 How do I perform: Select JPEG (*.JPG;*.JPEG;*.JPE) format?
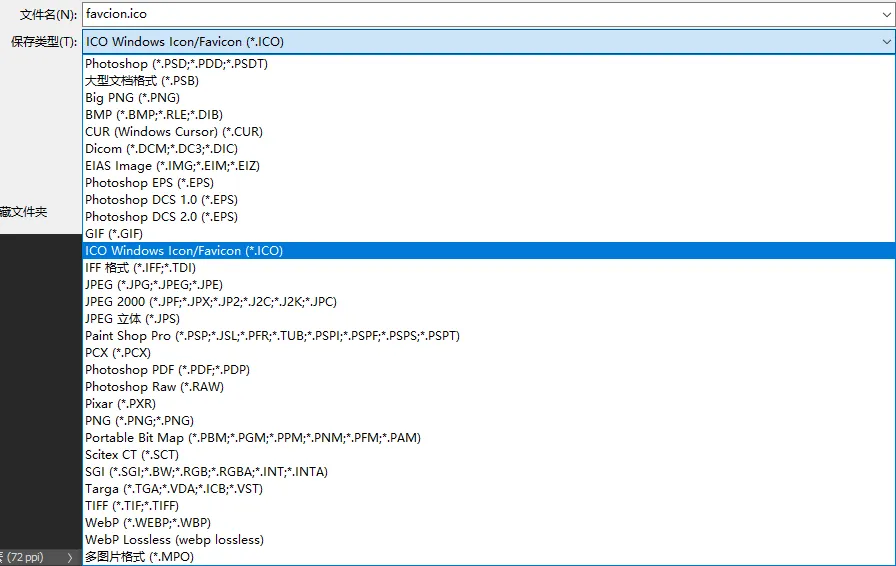coord(489,285)
